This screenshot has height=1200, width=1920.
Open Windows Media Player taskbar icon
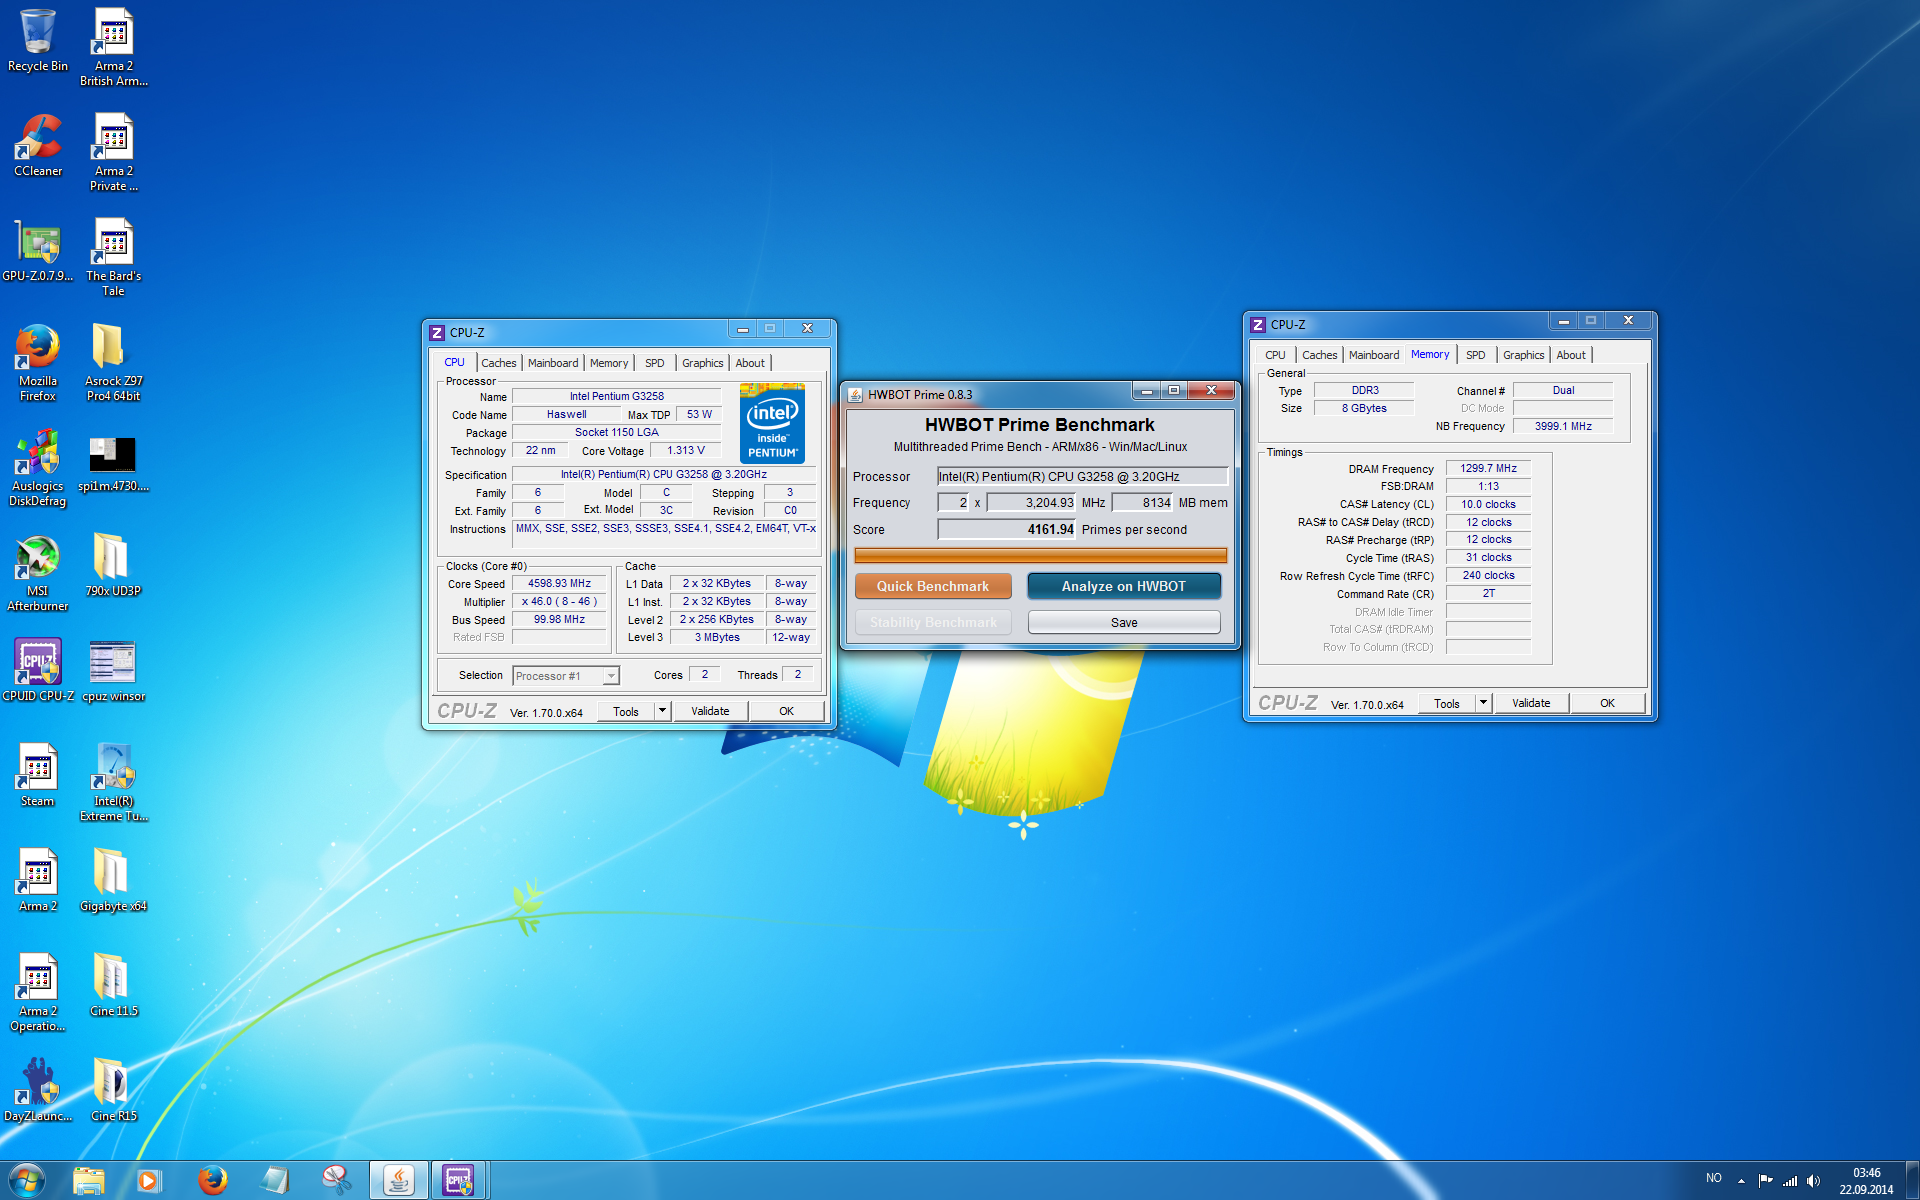(149, 1180)
